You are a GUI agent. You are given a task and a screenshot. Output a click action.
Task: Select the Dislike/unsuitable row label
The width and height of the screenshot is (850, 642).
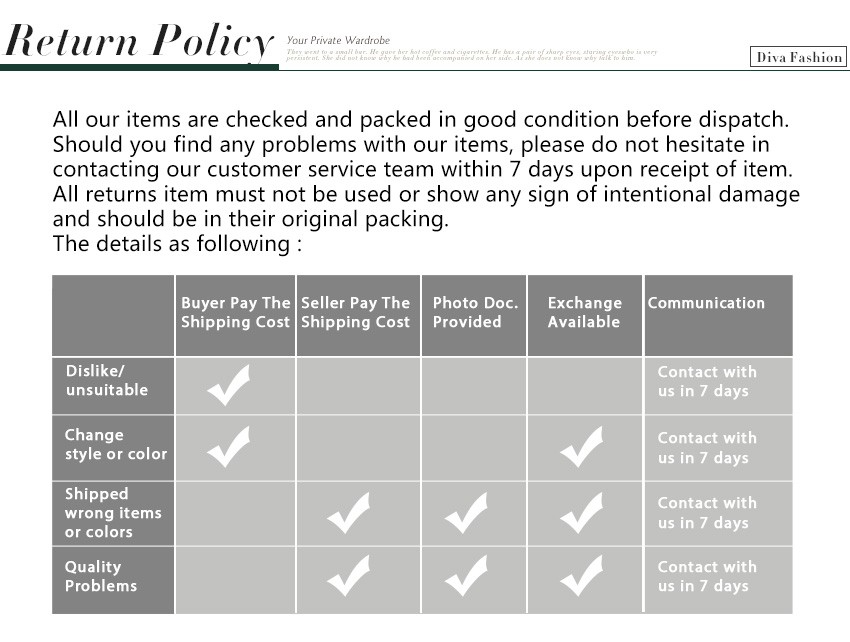[x=107, y=380]
